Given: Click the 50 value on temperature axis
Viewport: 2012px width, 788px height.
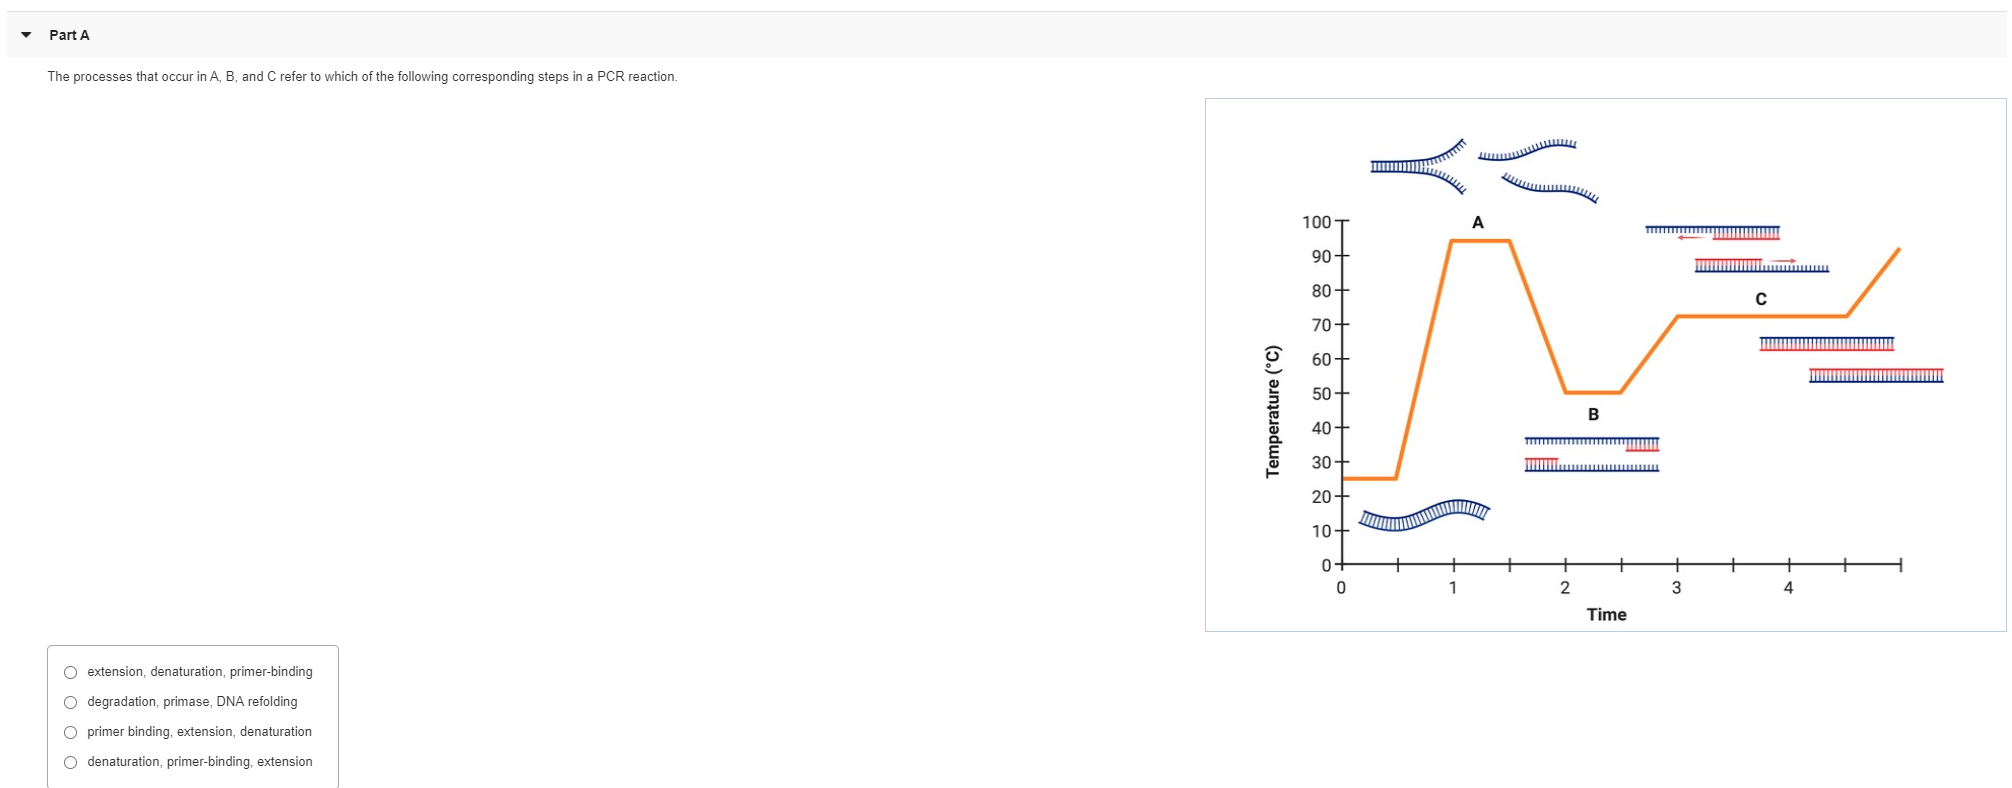Looking at the screenshot, I should click(x=1321, y=394).
